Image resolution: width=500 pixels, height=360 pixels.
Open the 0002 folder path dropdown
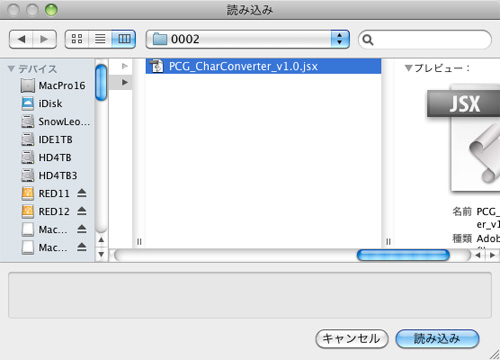pos(248,39)
